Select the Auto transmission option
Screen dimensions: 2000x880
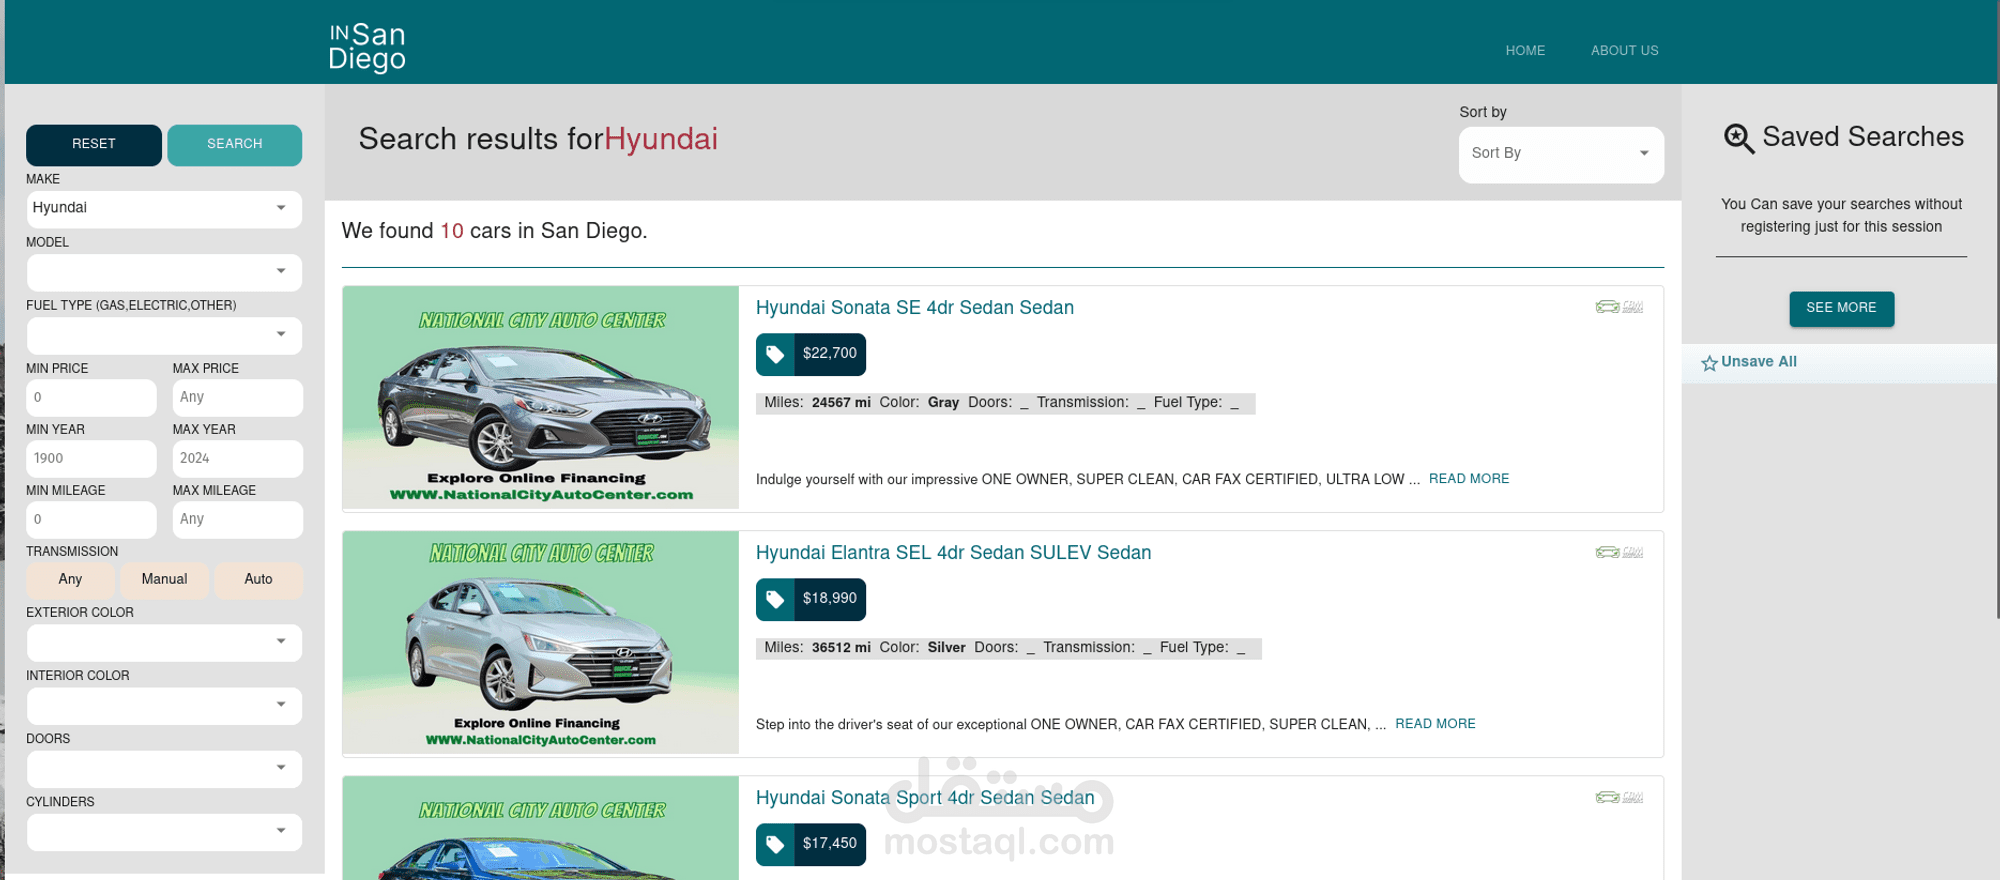coord(258,580)
